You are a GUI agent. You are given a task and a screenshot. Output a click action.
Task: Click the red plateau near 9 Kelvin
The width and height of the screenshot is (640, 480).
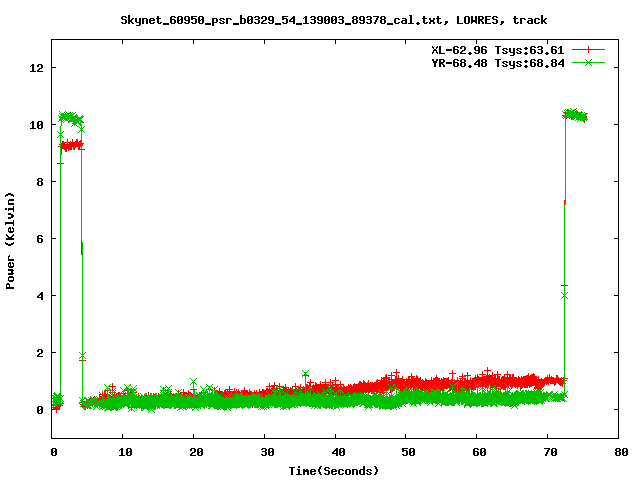pos(71,145)
